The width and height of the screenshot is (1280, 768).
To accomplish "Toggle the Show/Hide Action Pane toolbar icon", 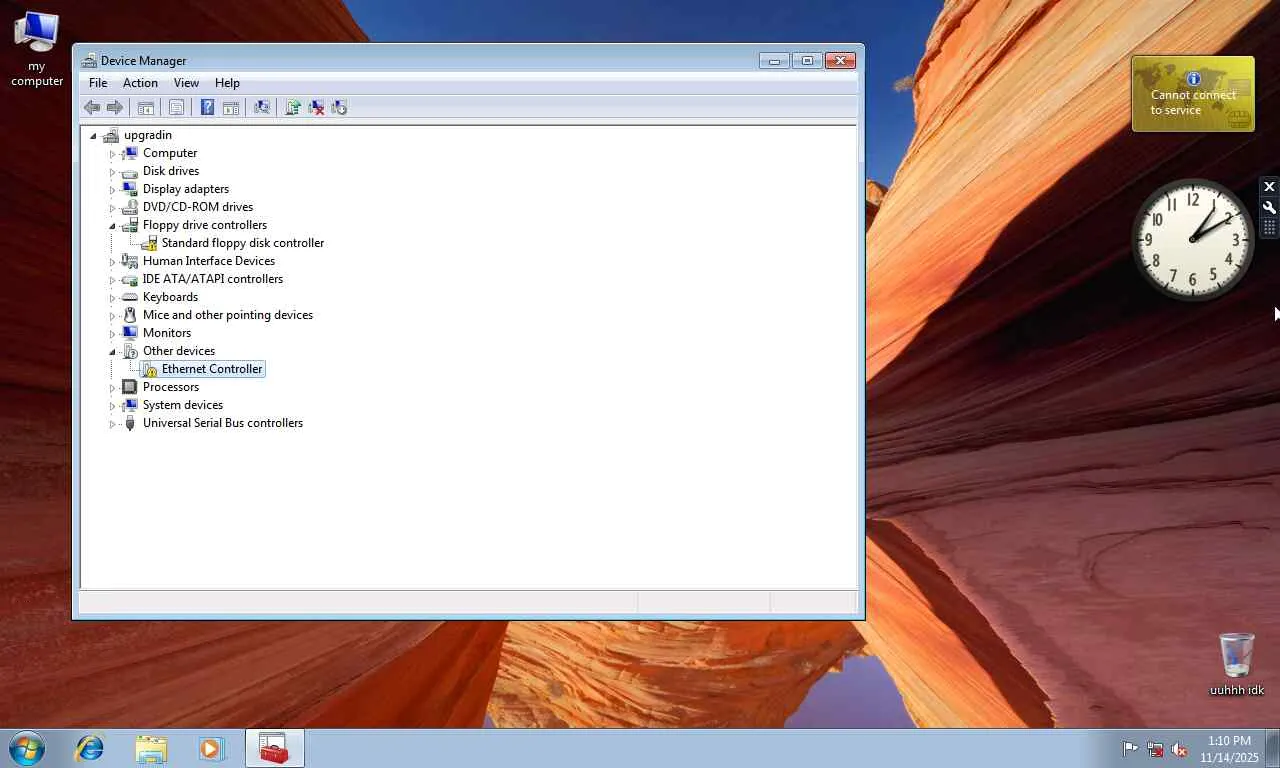I will pos(230,107).
